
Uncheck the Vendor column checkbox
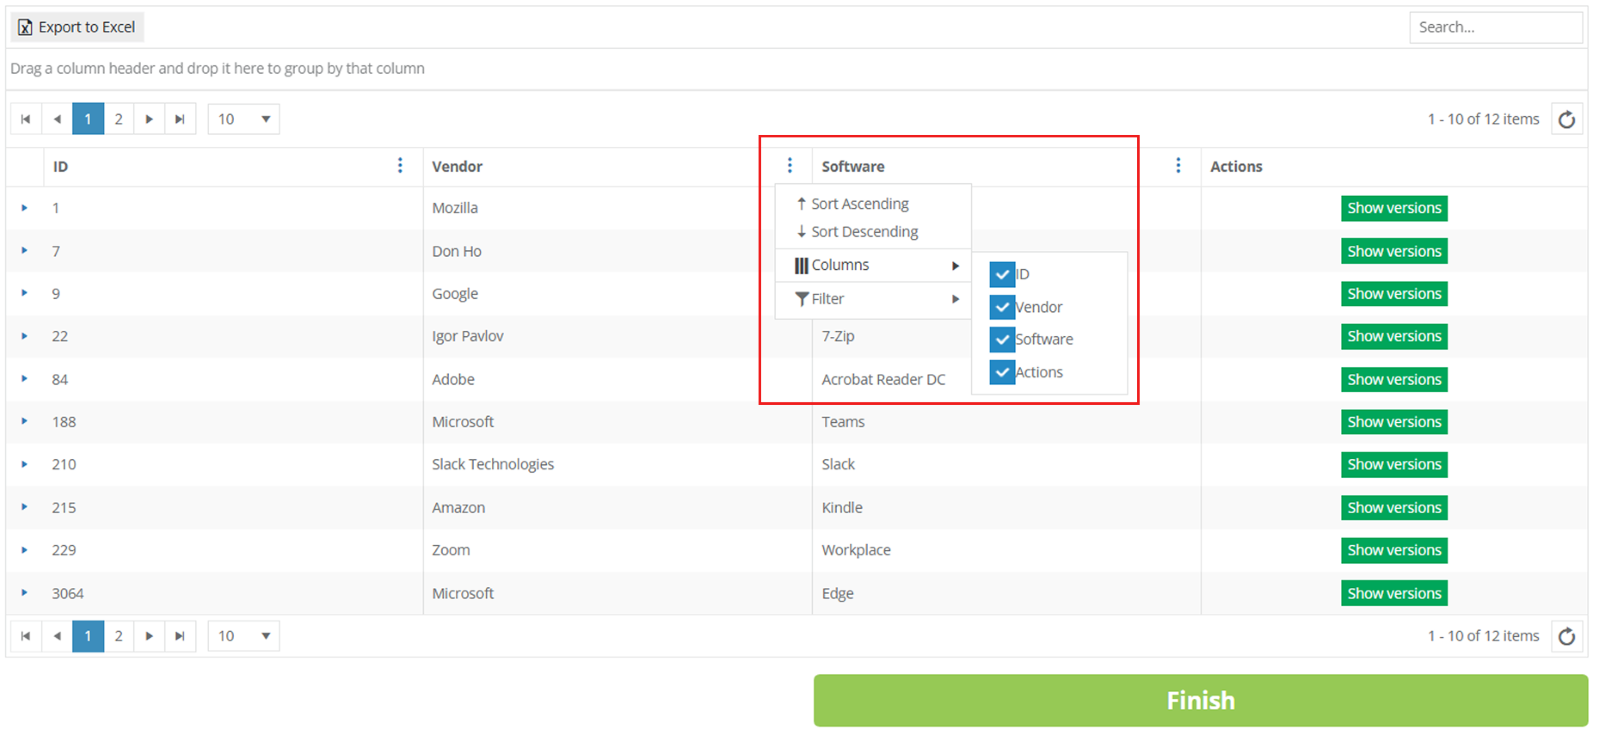click(1002, 307)
